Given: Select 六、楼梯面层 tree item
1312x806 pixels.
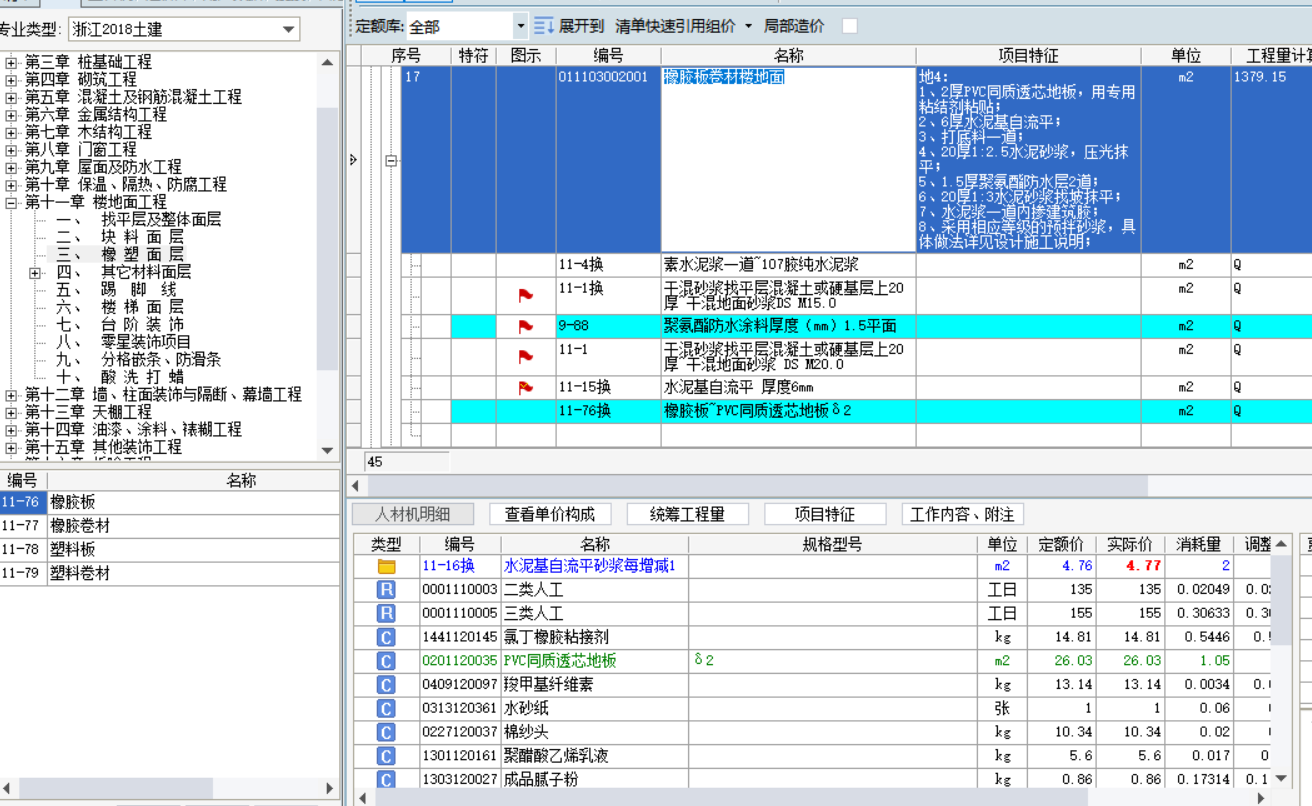Looking at the screenshot, I should pyautogui.click(x=120, y=307).
